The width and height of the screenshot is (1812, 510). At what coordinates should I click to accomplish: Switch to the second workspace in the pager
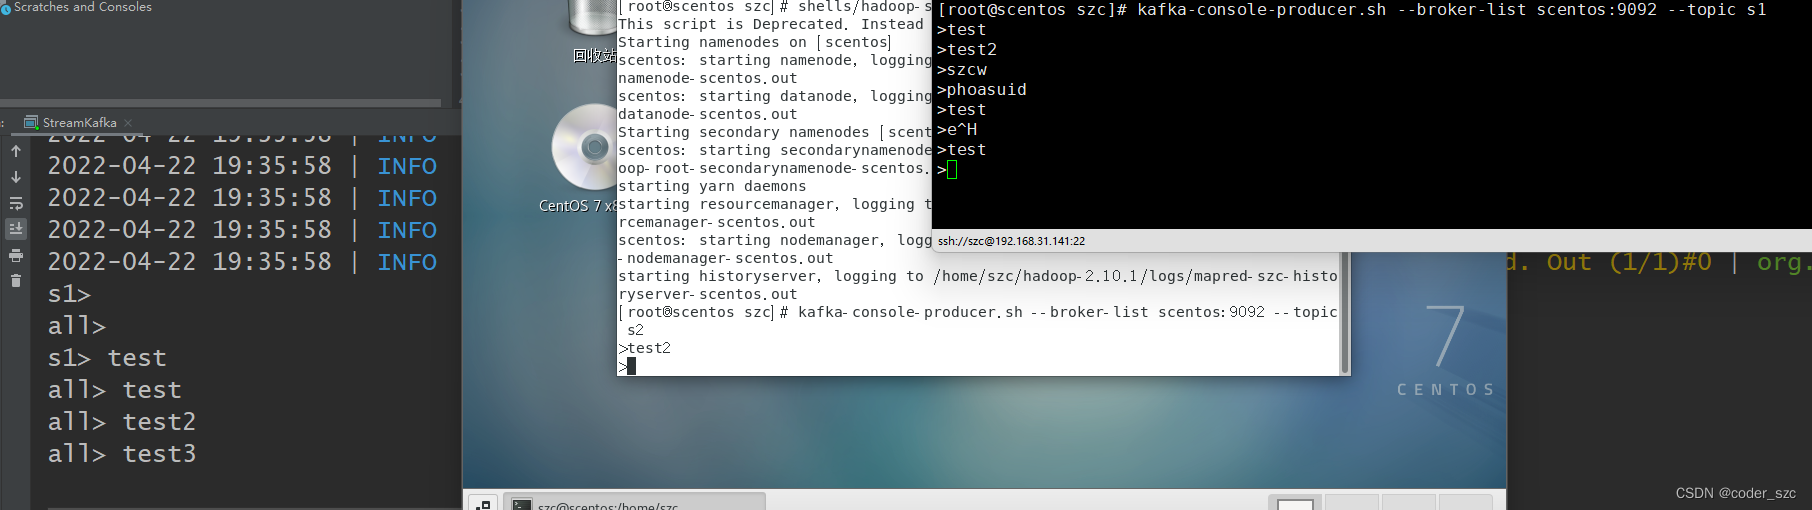1351,503
